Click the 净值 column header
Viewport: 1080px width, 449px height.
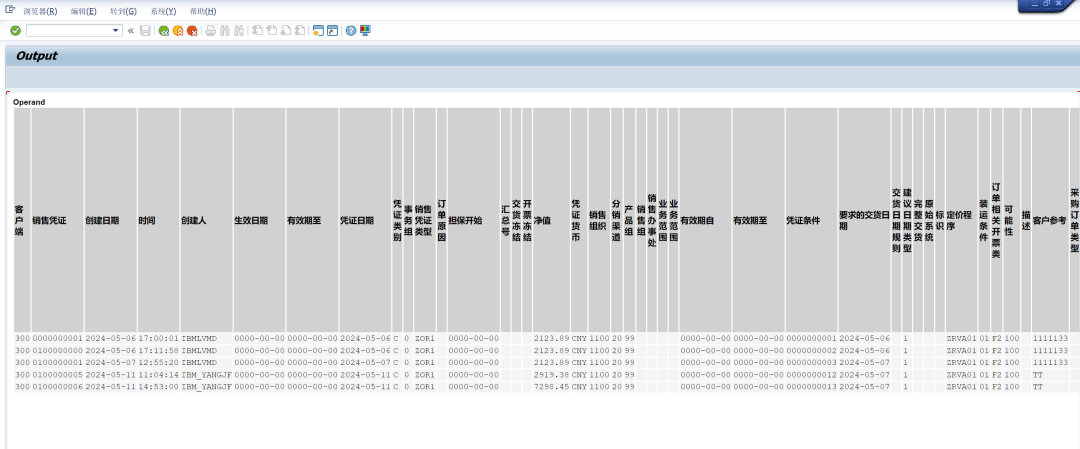pyautogui.click(x=551, y=220)
